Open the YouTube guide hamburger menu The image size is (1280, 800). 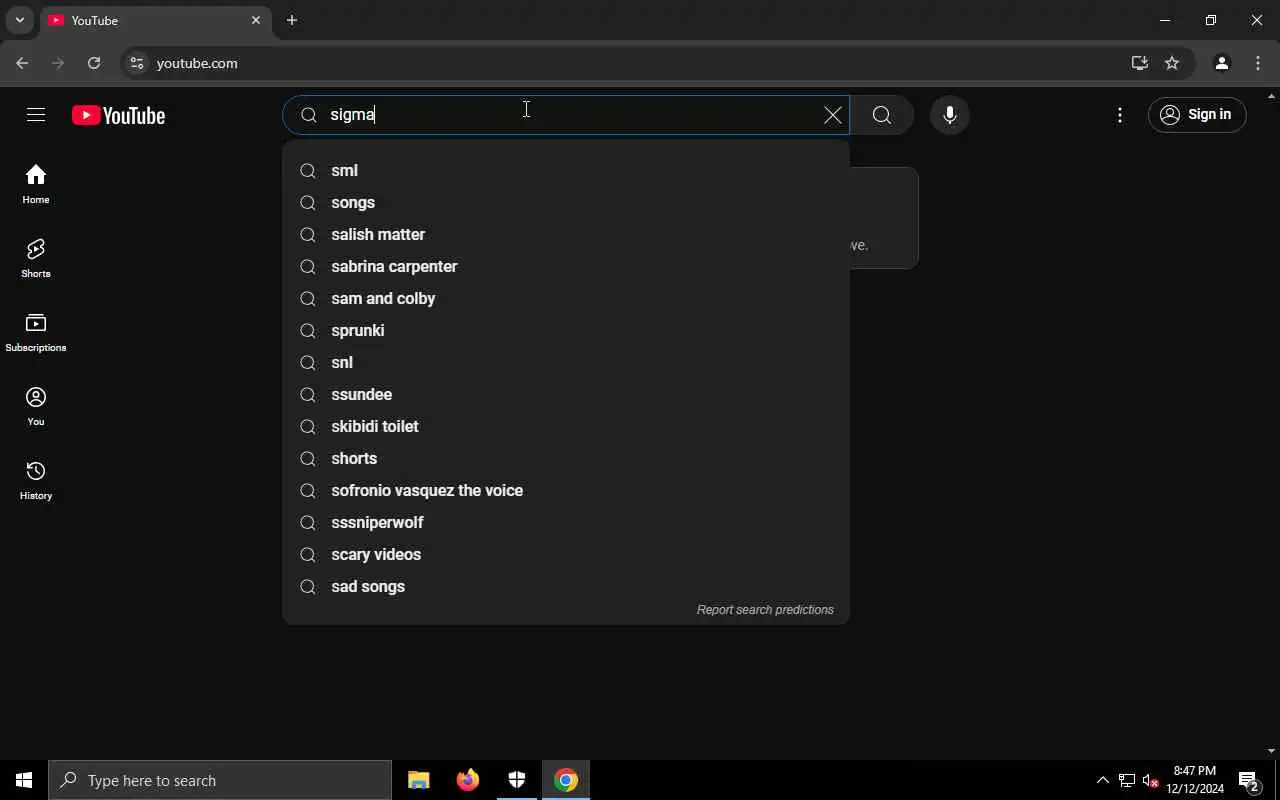click(36, 115)
